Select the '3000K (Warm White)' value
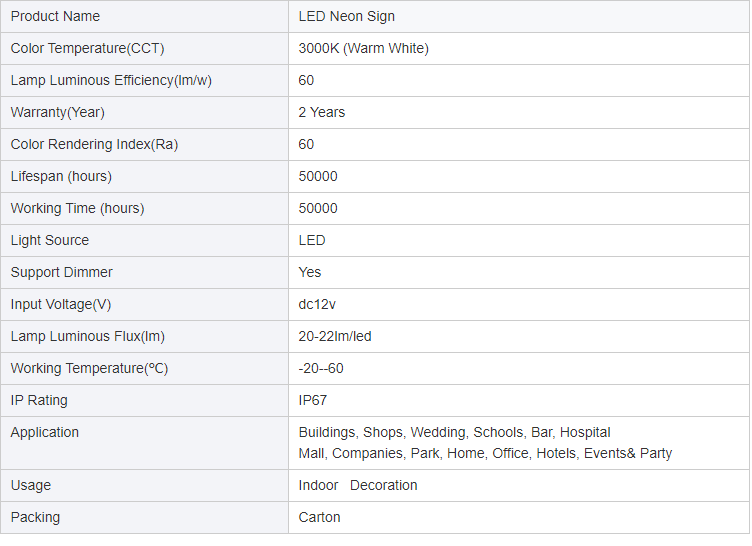This screenshot has height=546, width=752. point(364,48)
